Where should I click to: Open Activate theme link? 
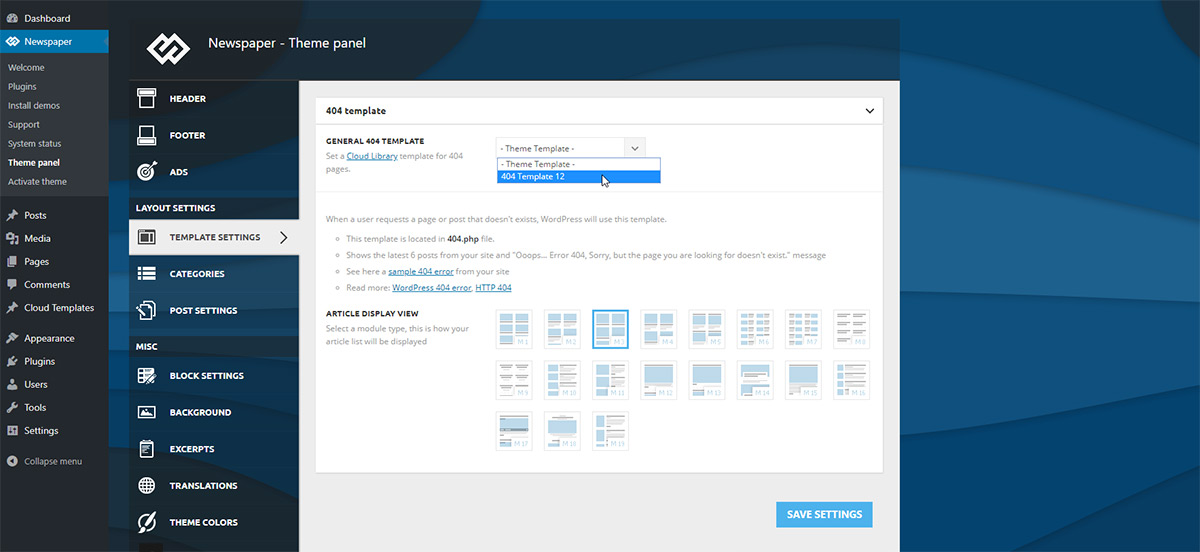point(37,182)
